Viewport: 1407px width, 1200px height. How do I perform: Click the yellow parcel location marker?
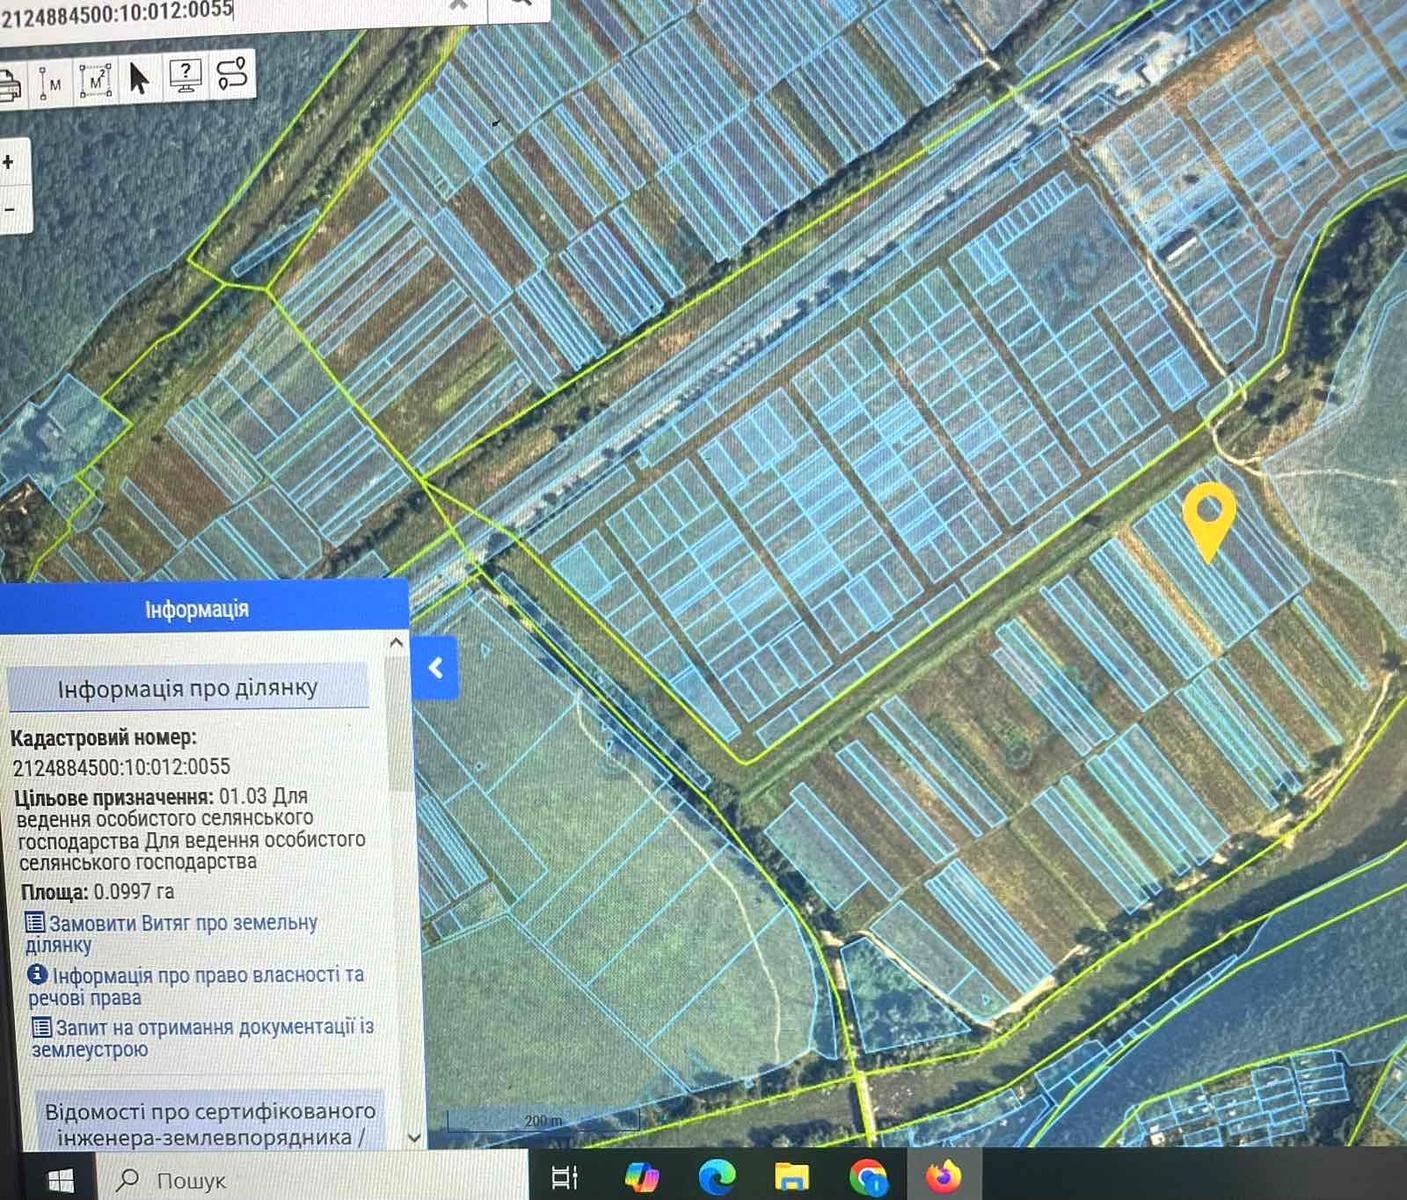[1208, 517]
